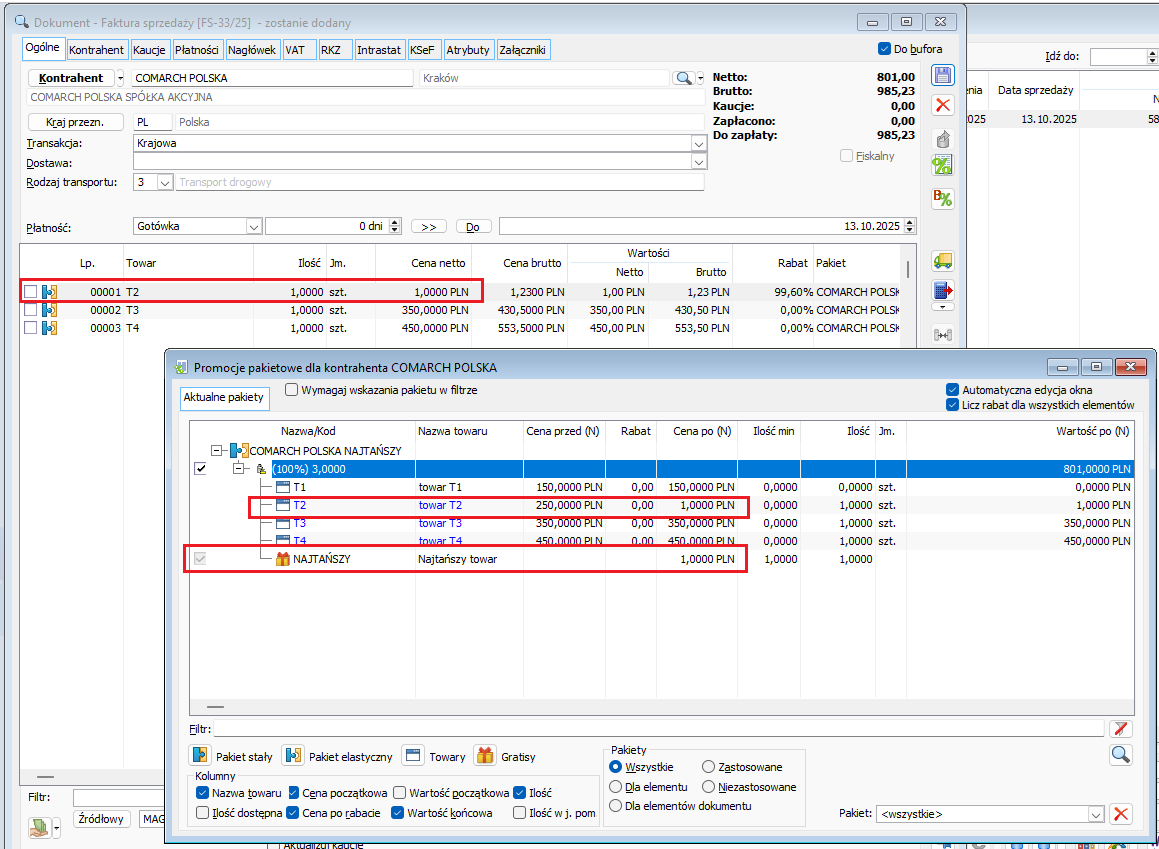Click the Pakiet elastyczny icon button

pyautogui.click(x=293, y=755)
